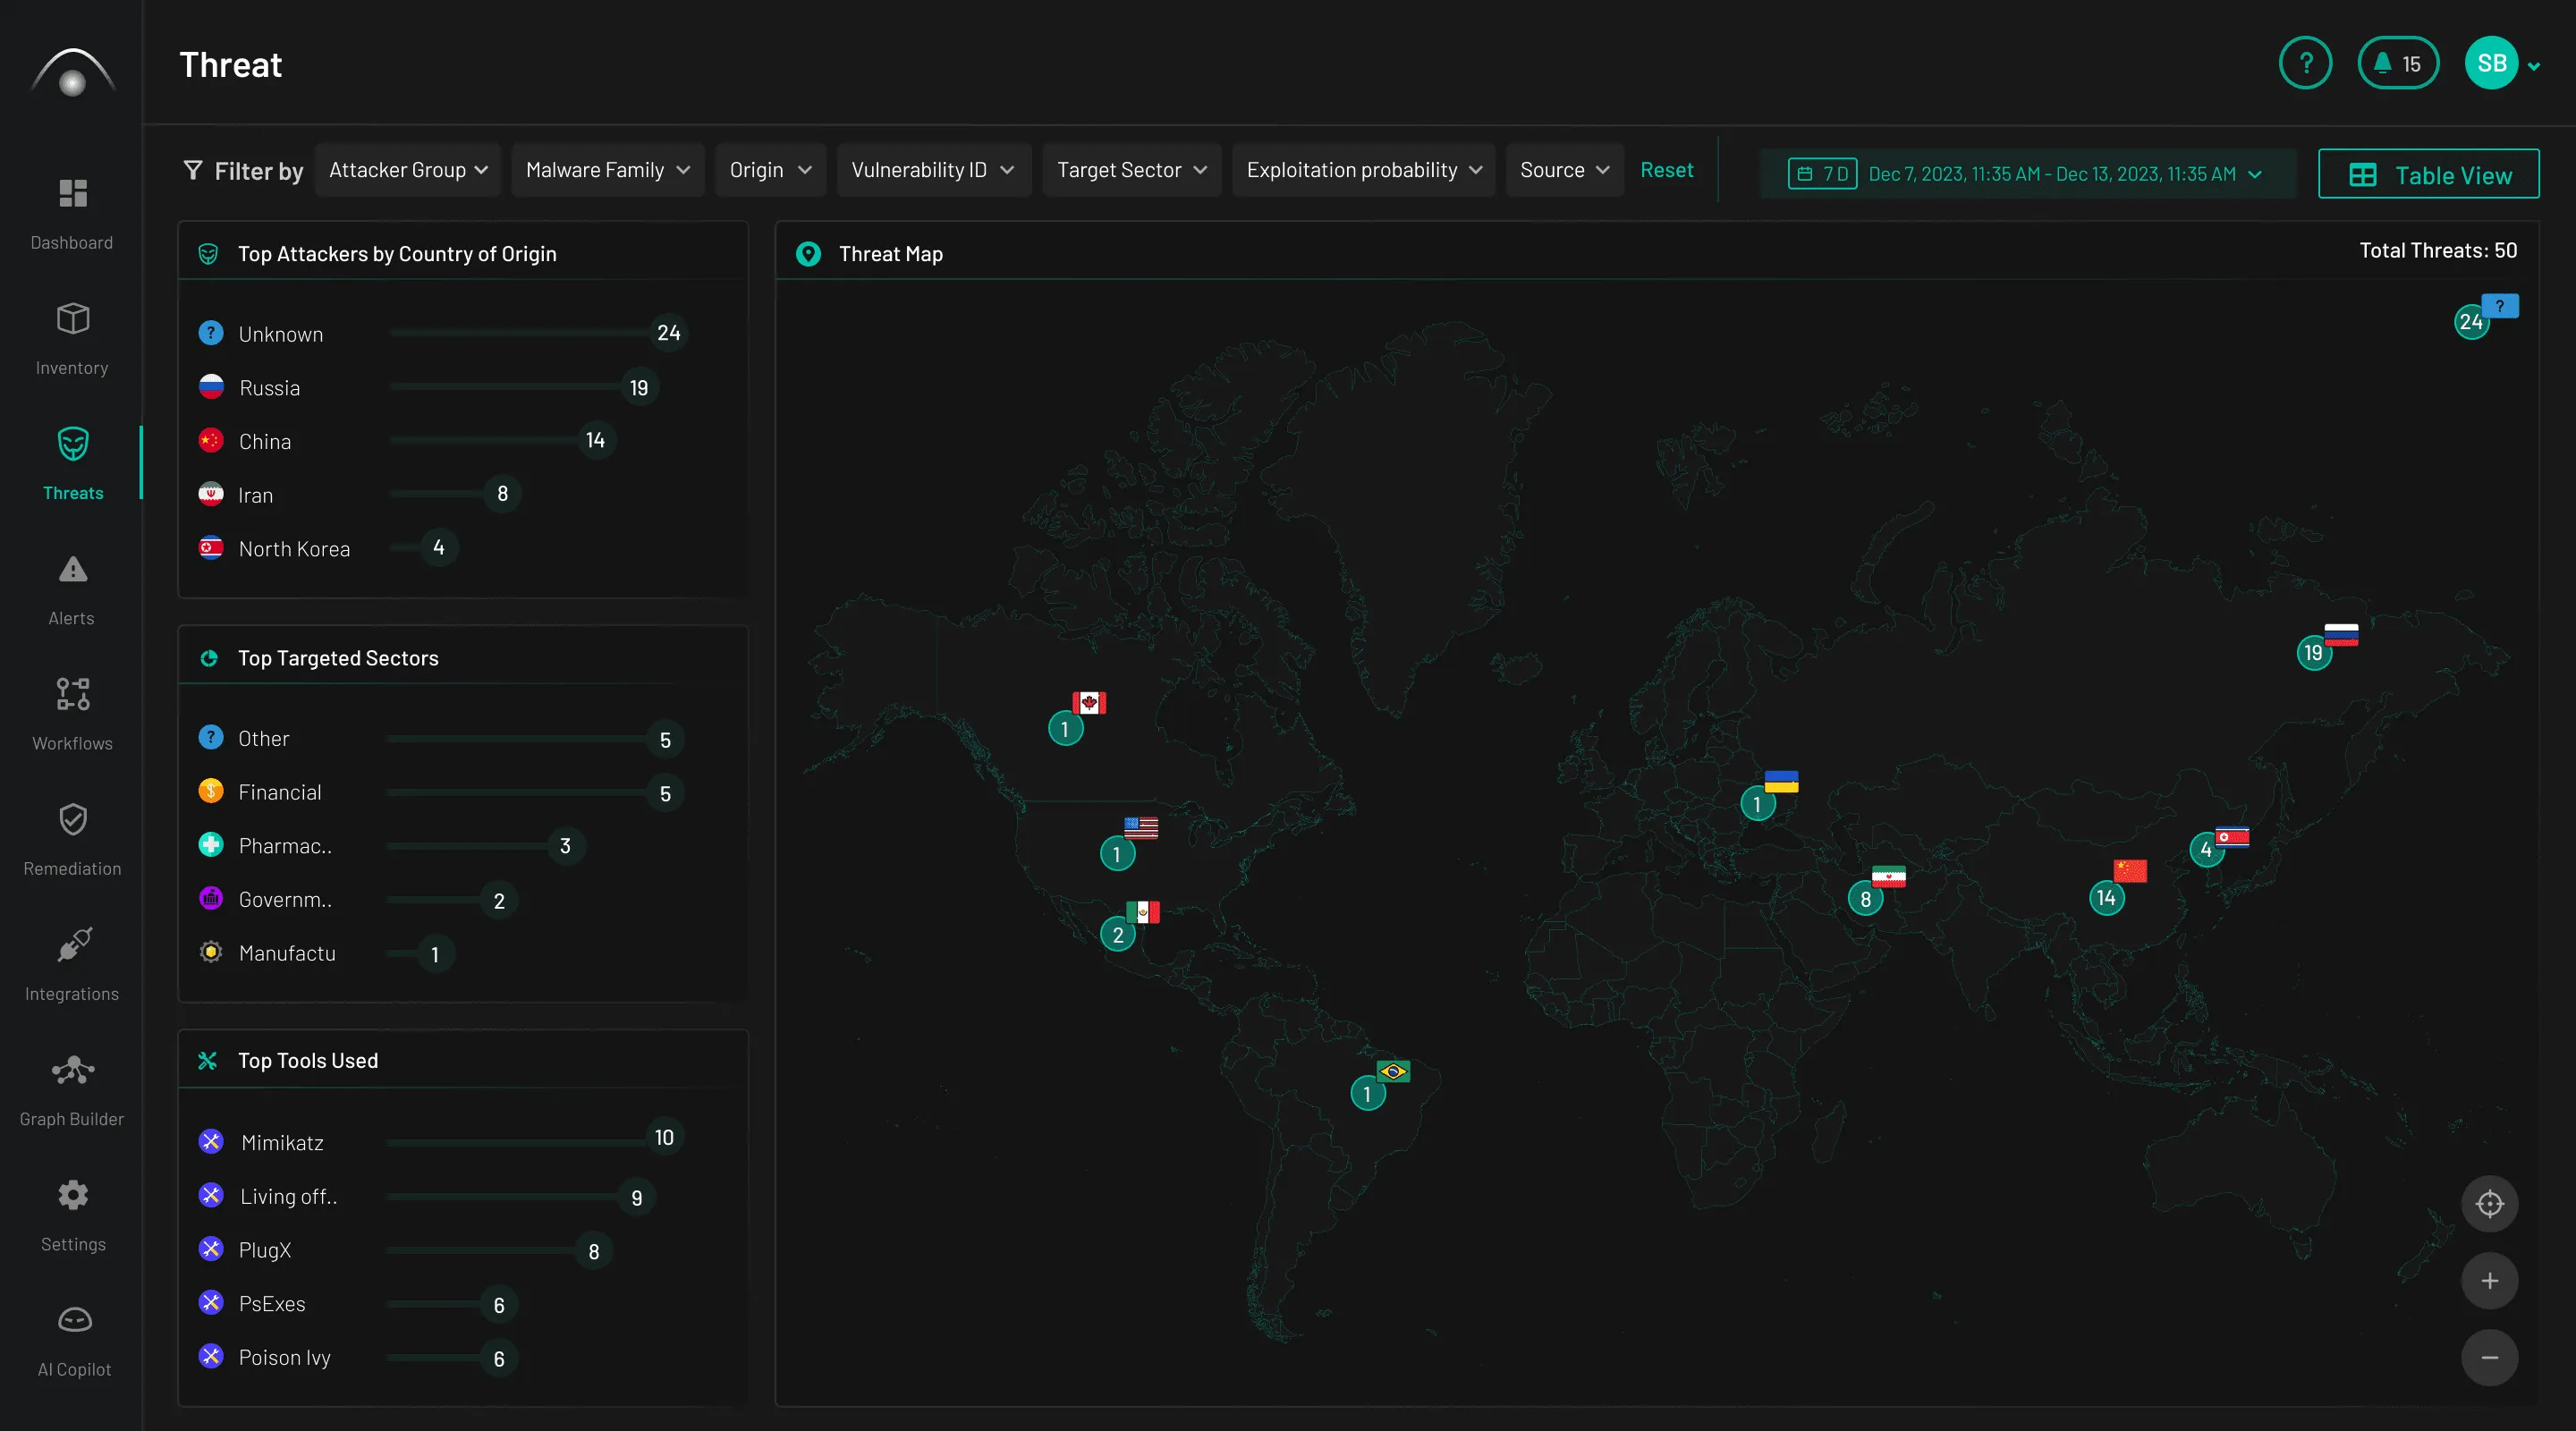
Task: Zoom in on the threat map
Action: (x=2489, y=1281)
